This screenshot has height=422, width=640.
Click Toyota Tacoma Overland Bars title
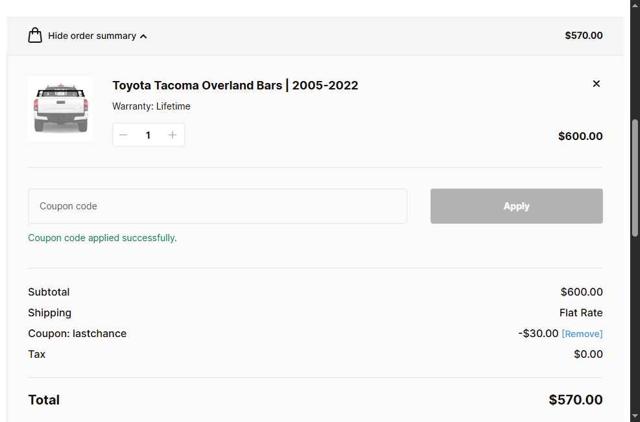point(235,85)
